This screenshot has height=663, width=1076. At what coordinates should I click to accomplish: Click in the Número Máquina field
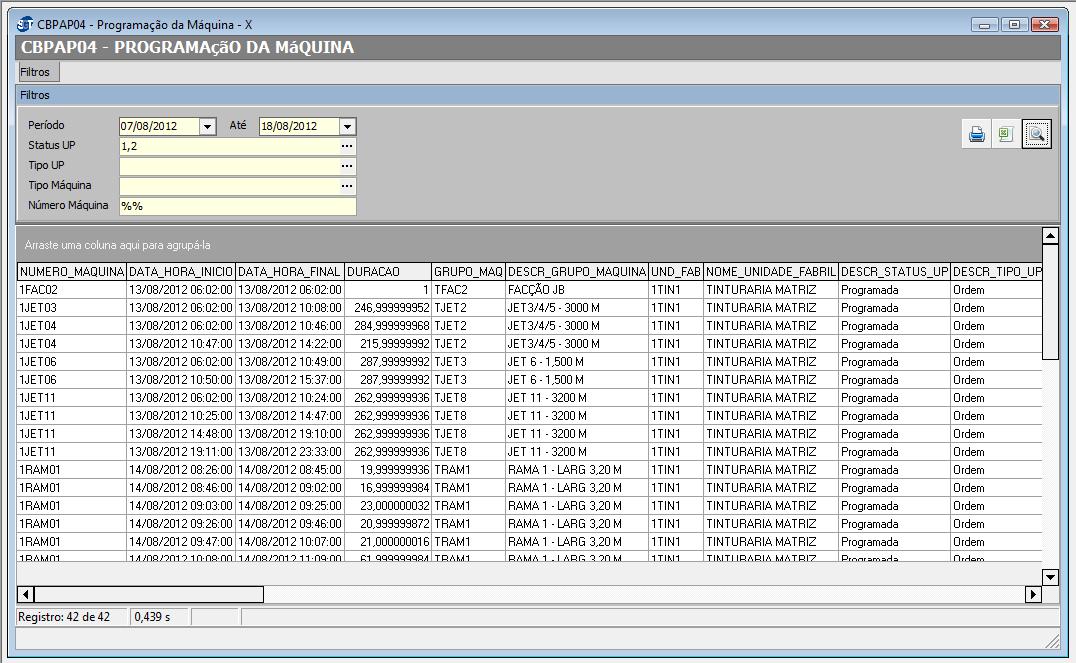(237, 206)
